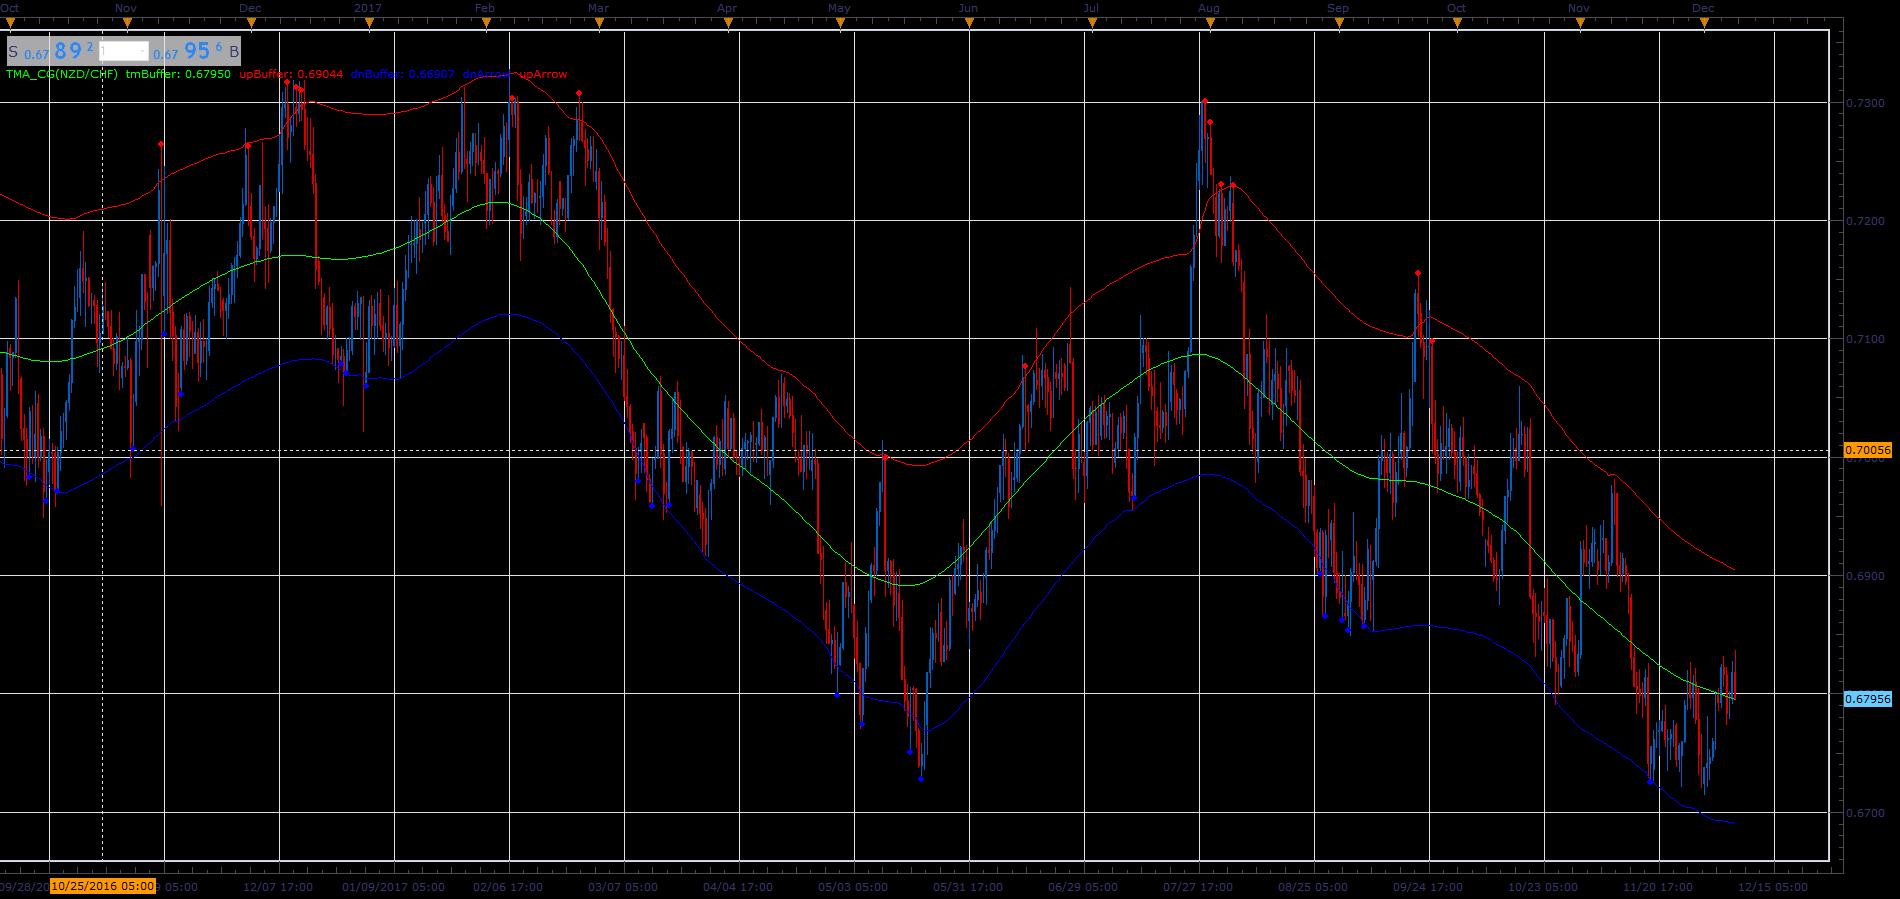Select the TMA_CG(NZD/CHF) indicator label
Image resolution: width=1900 pixels, height=899 pixels.
coord(62,74)
